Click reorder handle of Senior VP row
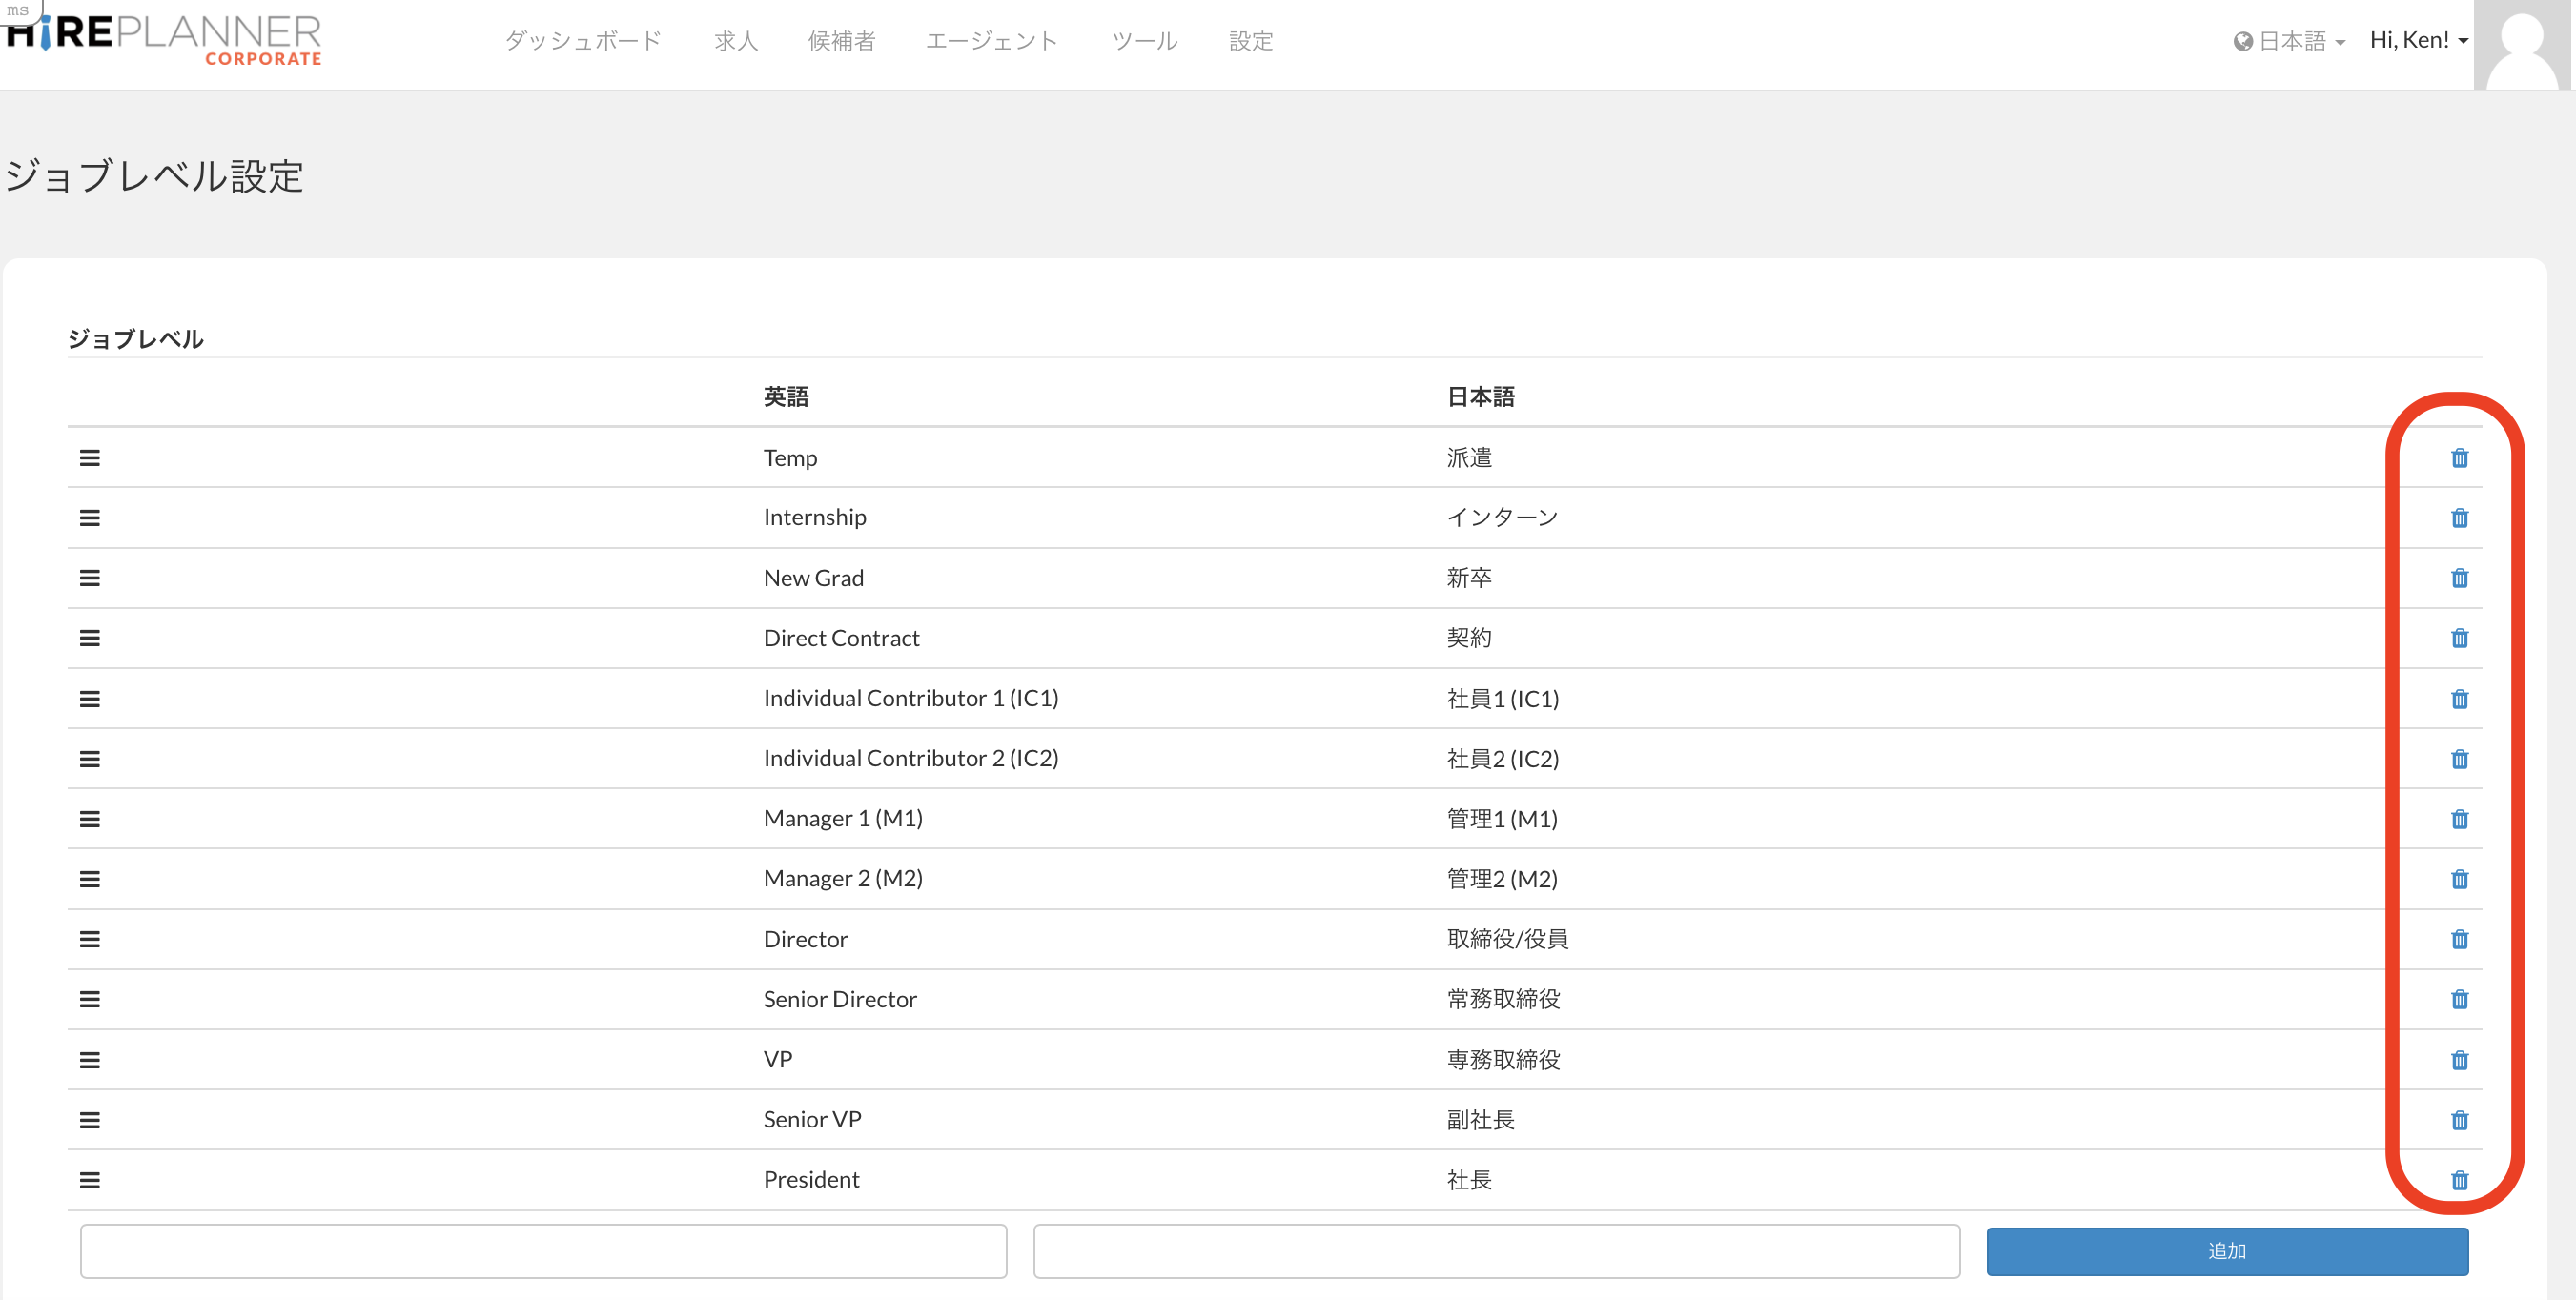This screenshot has width=2576, height=1300. click(90, 1120)
